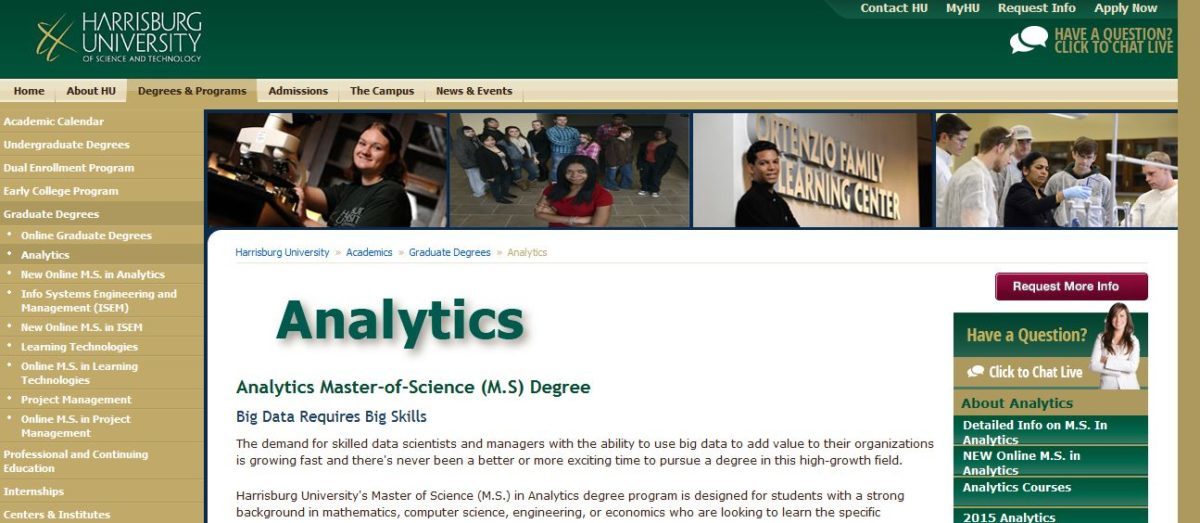Image resolution: width=1200 pixels, height=523 pixels.
Task: Click the chat speech bubble icon in header
Action: tap(1029, 40)
